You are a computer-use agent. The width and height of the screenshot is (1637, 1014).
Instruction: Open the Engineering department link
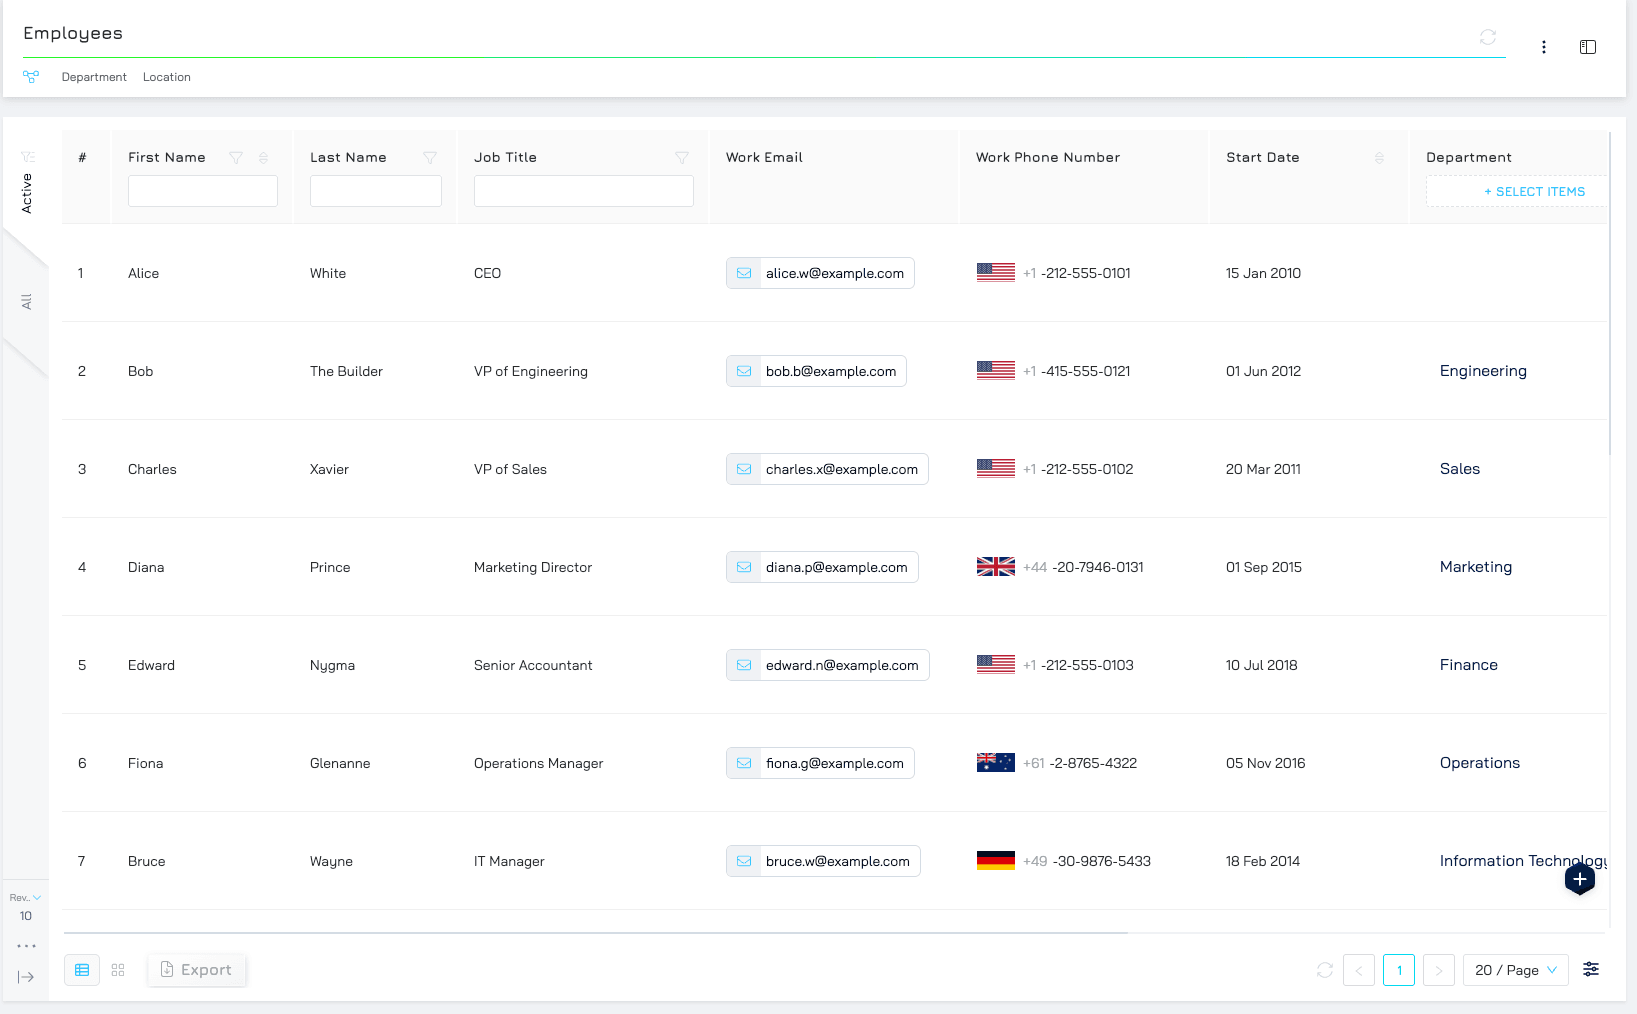coord(1482,371)
